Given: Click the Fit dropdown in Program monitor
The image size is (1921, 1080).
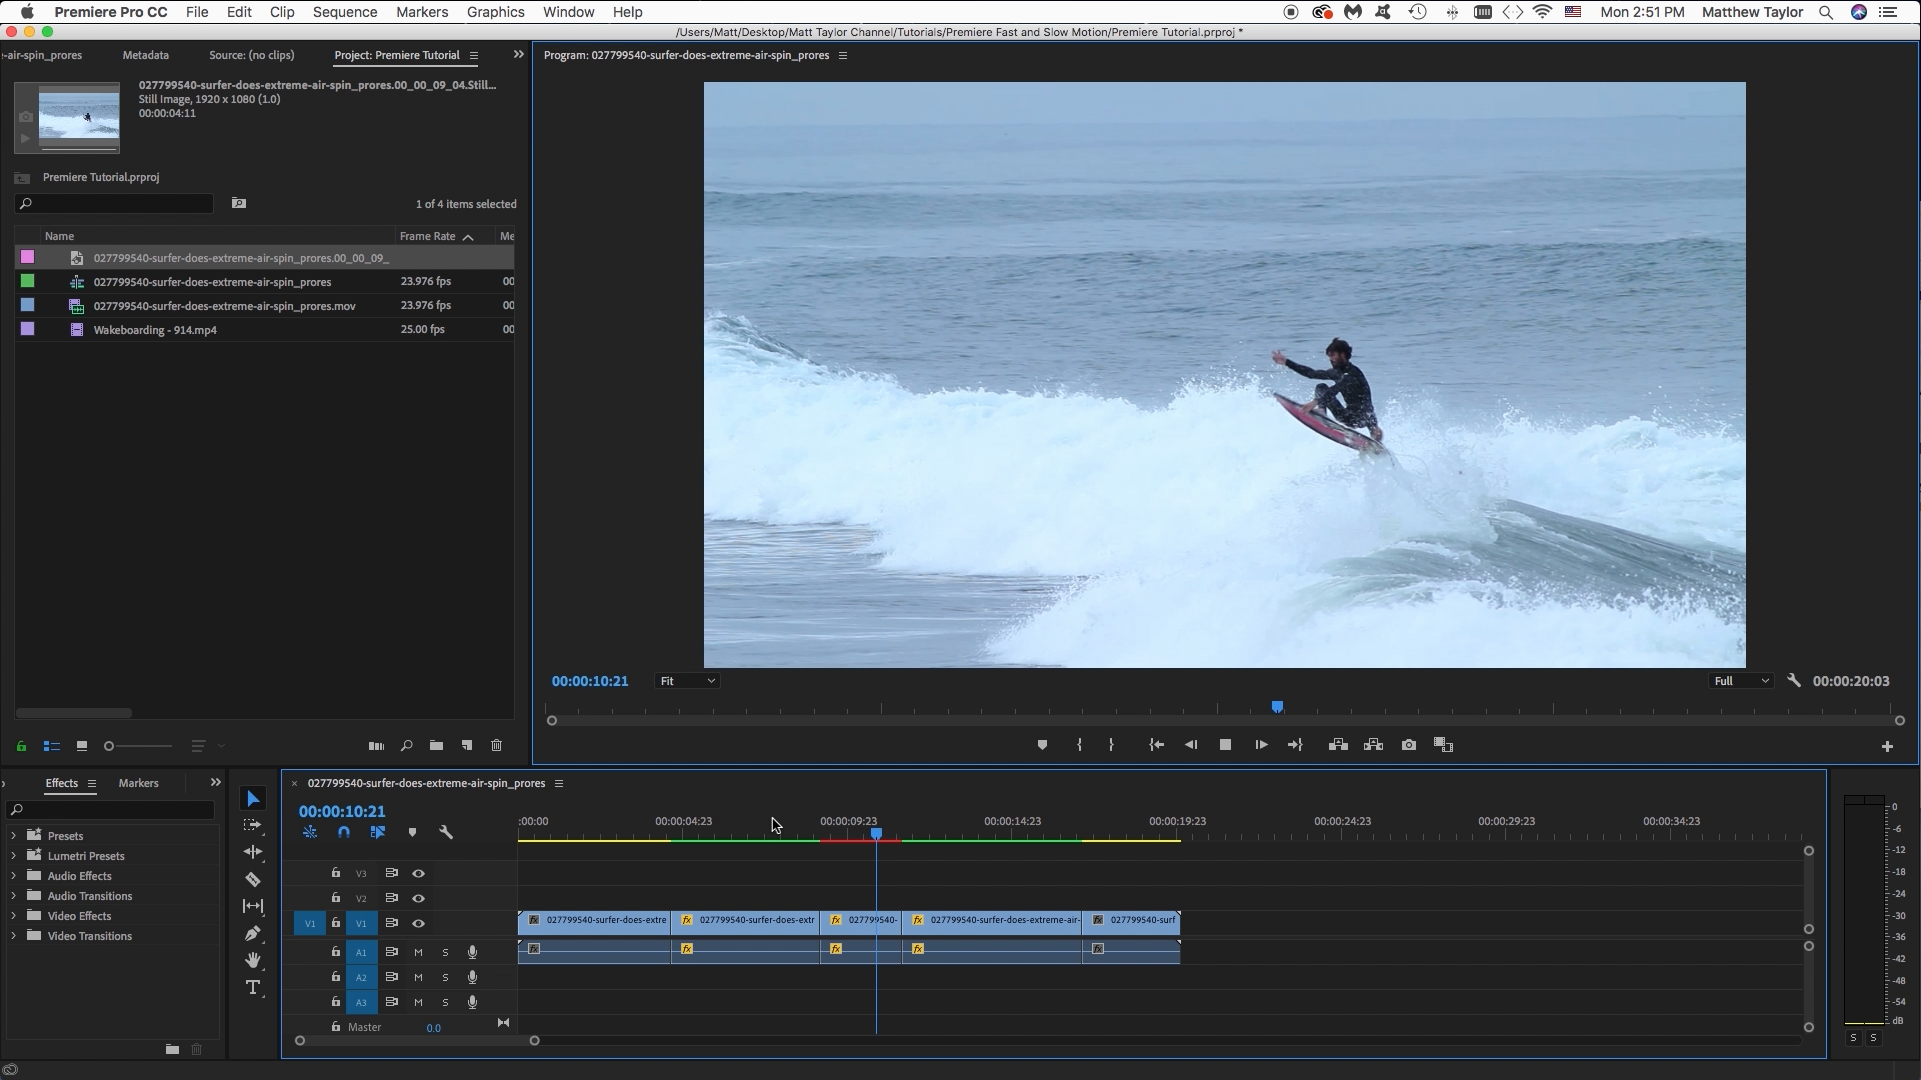Looking at the screenshot, I should 686,680.
